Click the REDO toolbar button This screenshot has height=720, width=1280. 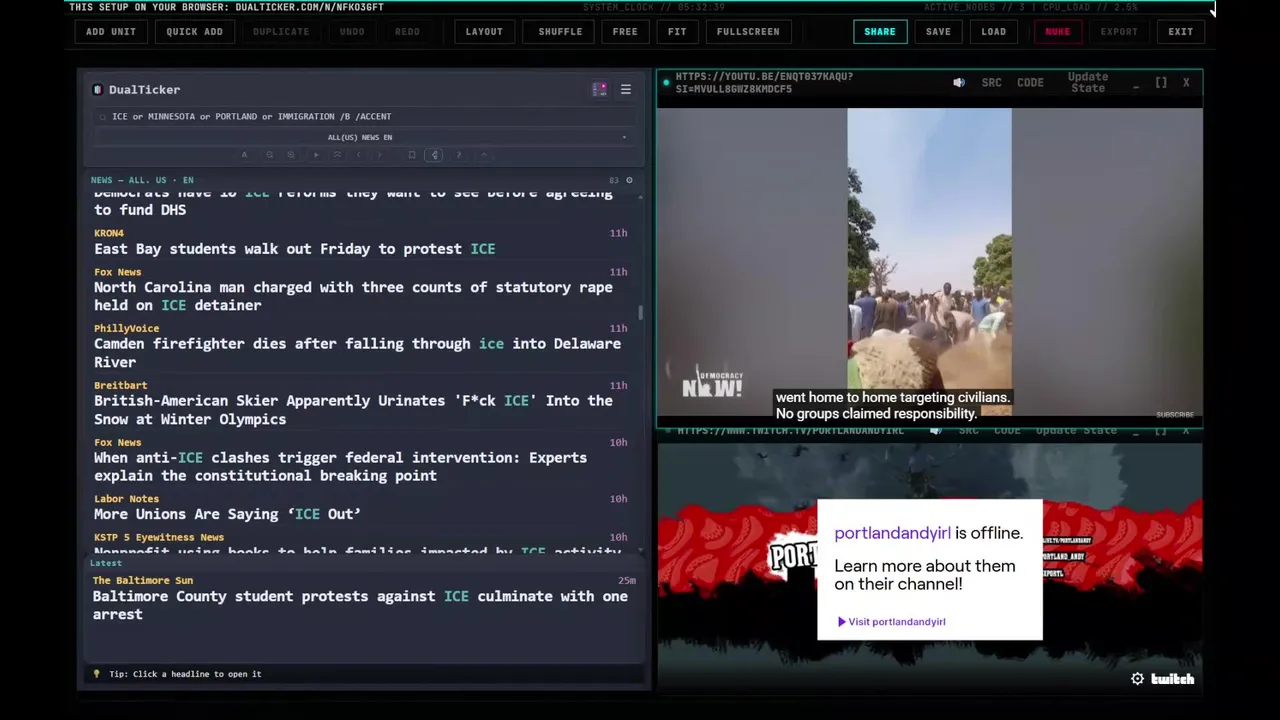pyautogui.click(x=407, y=31)
